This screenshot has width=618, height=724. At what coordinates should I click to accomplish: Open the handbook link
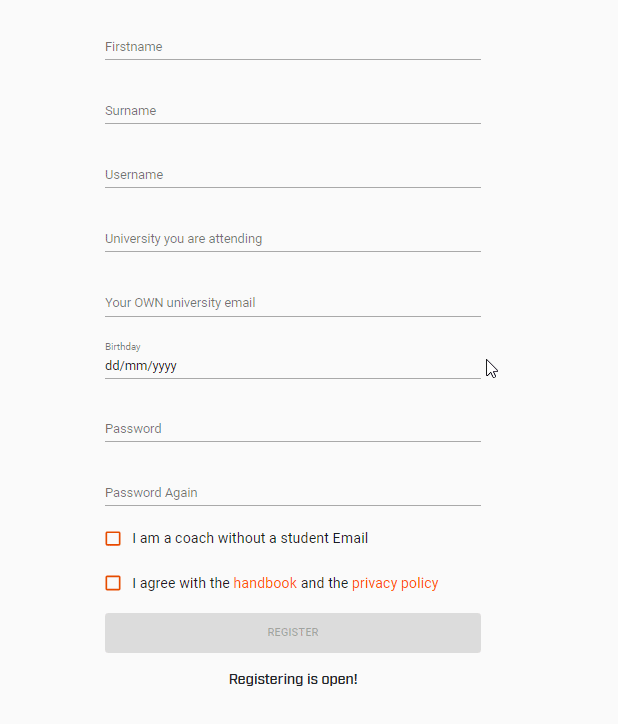coord(265,583)
